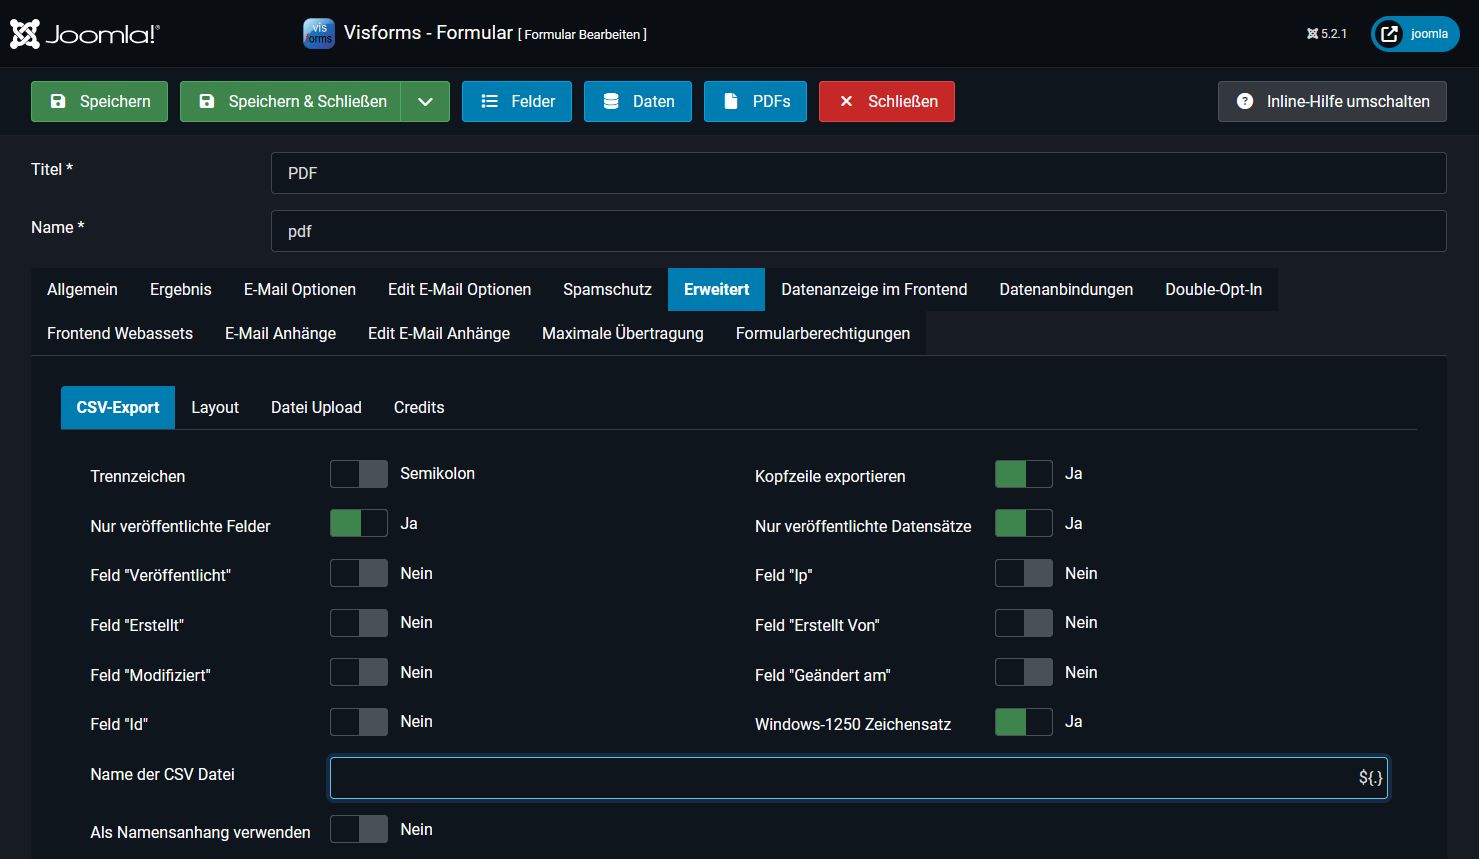
Task: Open the Datenanzeige im Frontend tab
Action: (874, 289)
